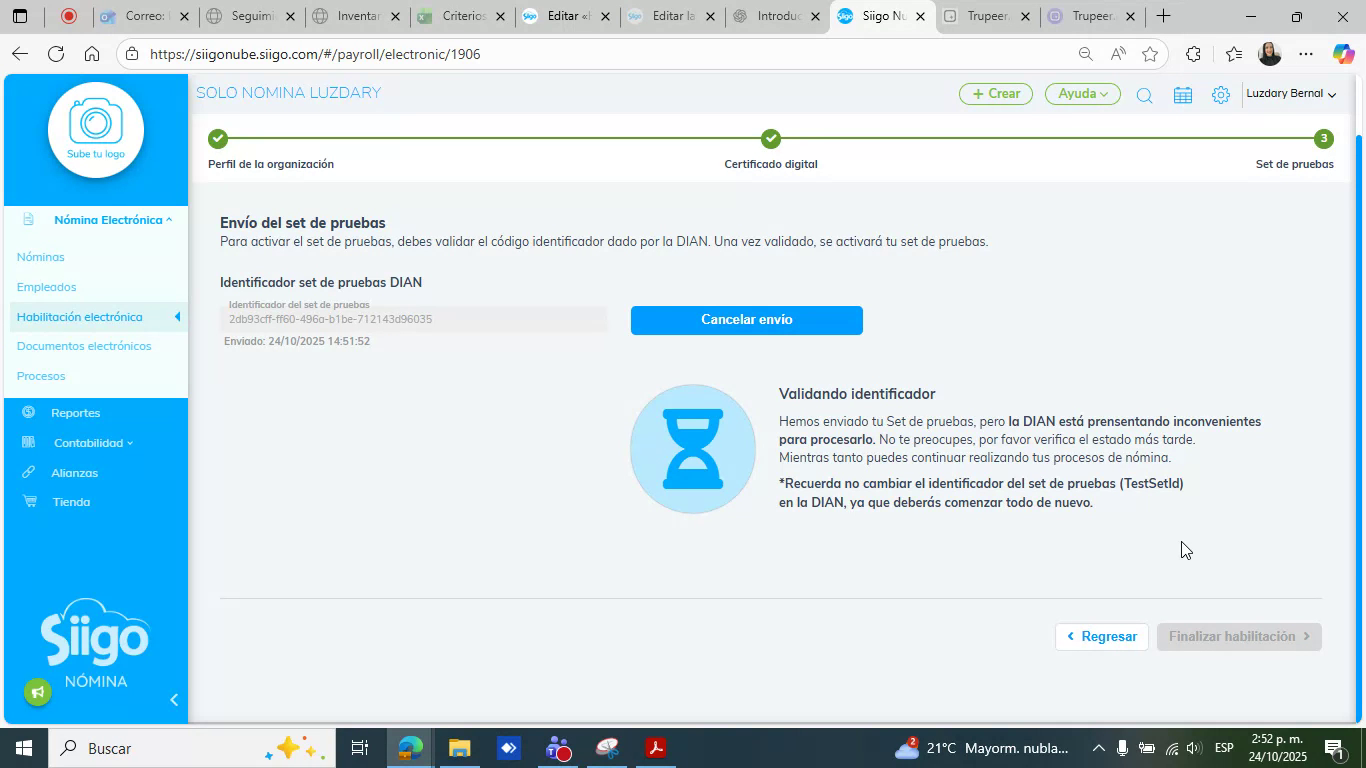Switch to the Criterios browser tab
The width and height of the screenshot is (1366, 768).
pos(462,16)
